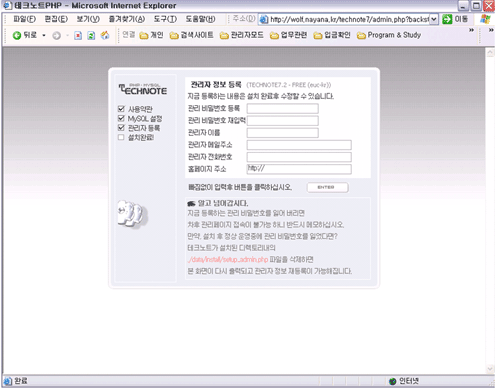Click the TECHNOTE logo
This screenshot has height=388, width=500.
143,89
